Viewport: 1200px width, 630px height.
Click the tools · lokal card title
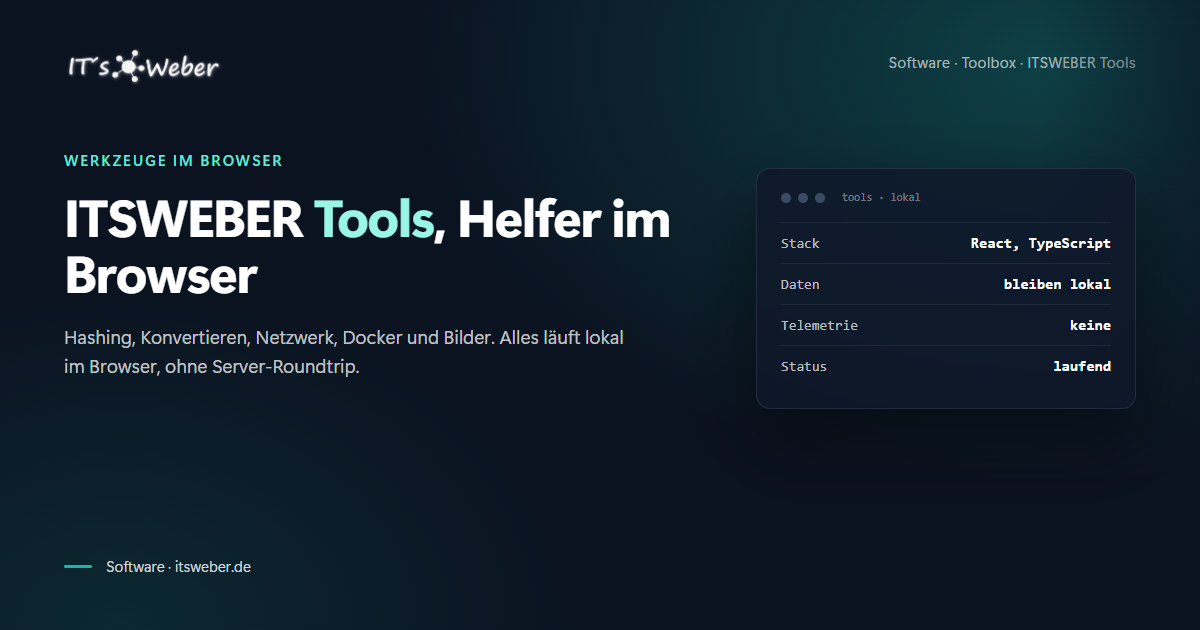click(x=881, y=198)
